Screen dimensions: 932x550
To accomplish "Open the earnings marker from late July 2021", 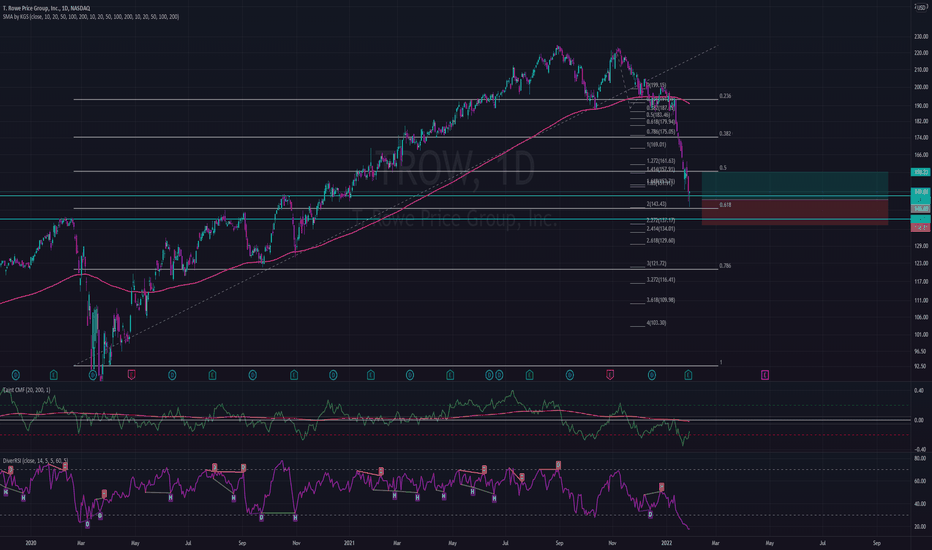I will pyautogui.click(x=529, y=375).
